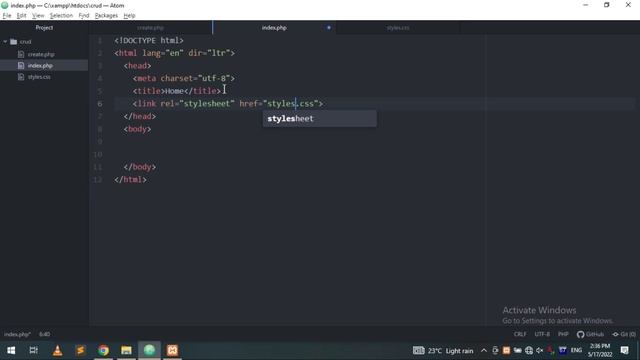
Task: Open Task View on the taskbar
Action: pyautogui.click(x=34, y=351)
